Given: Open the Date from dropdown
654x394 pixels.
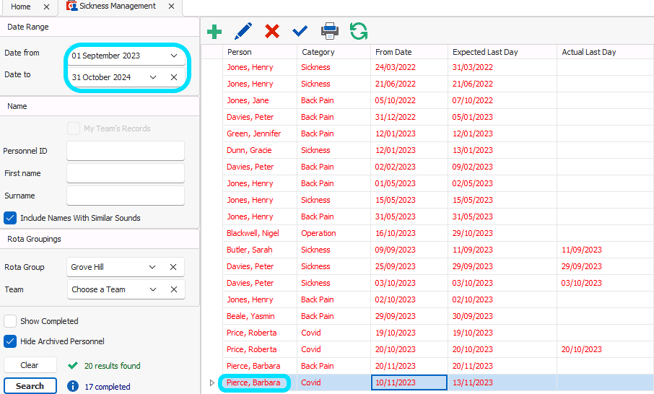Looking at the screenshot, I should [174, 55].
